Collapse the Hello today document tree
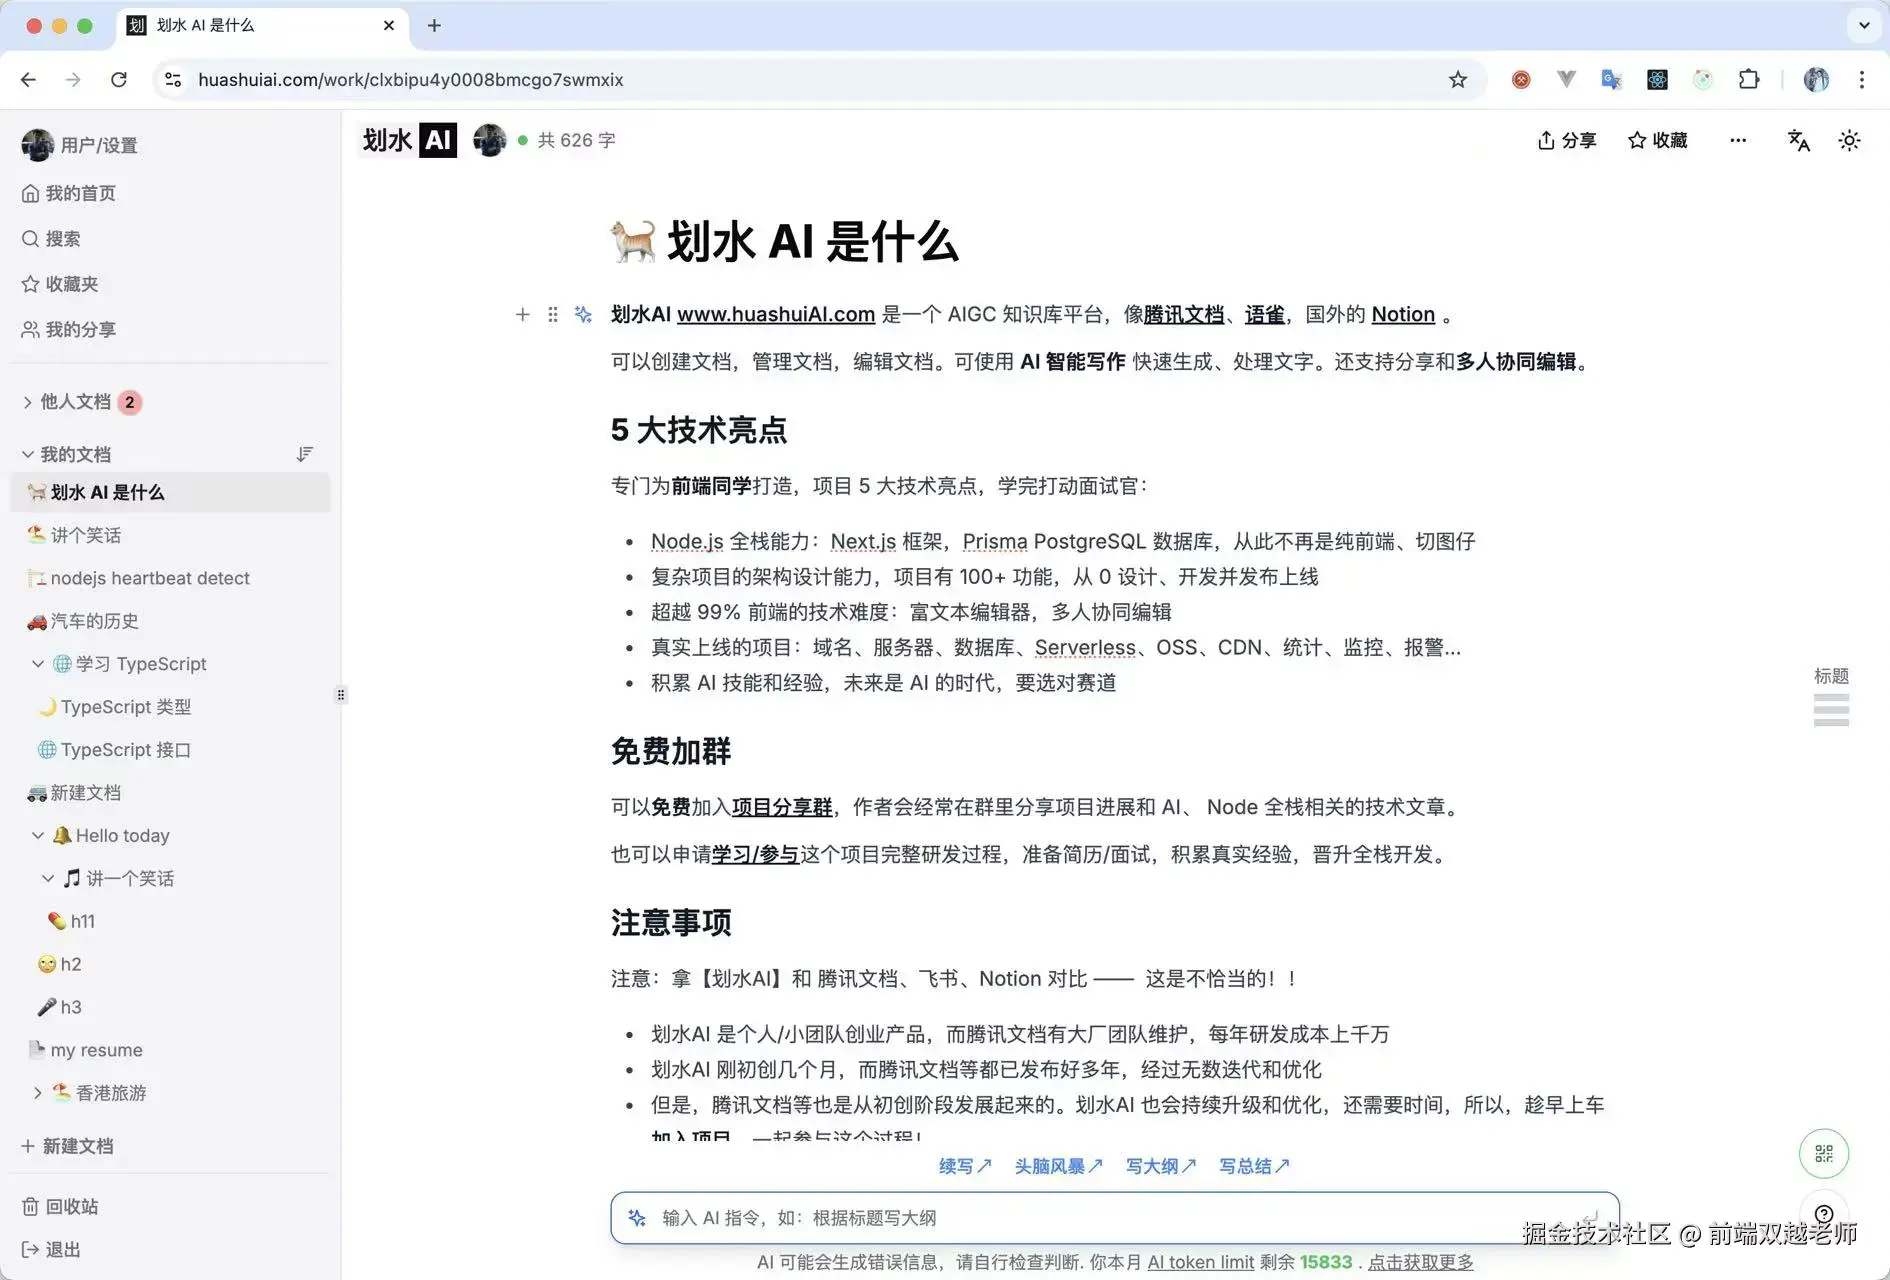 pos(38,835)
